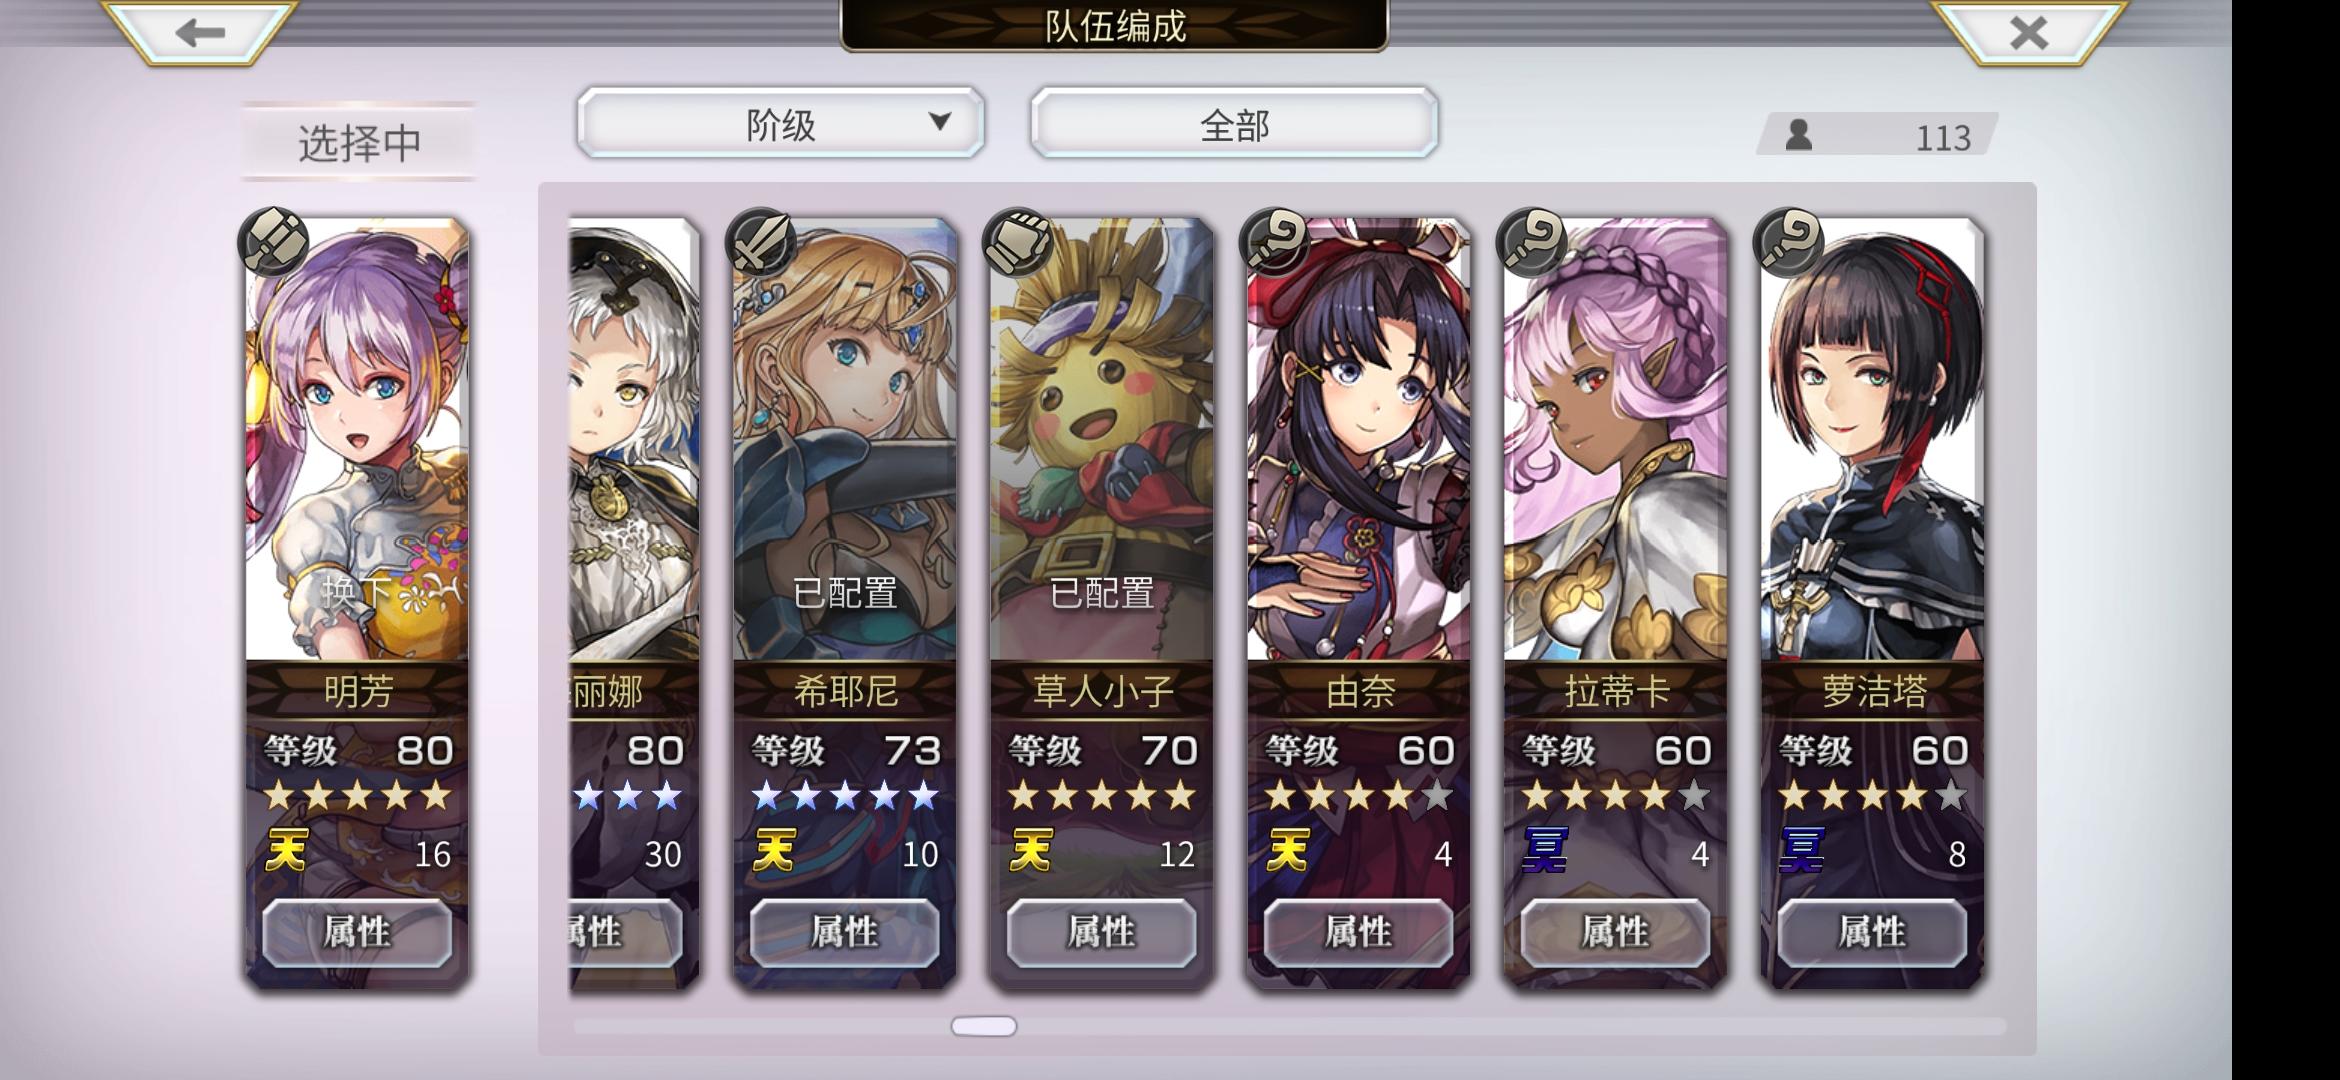Viewport: 2340px width, 1080px height.
Task: Close the team formation screen
Action: click(2027, 32)
